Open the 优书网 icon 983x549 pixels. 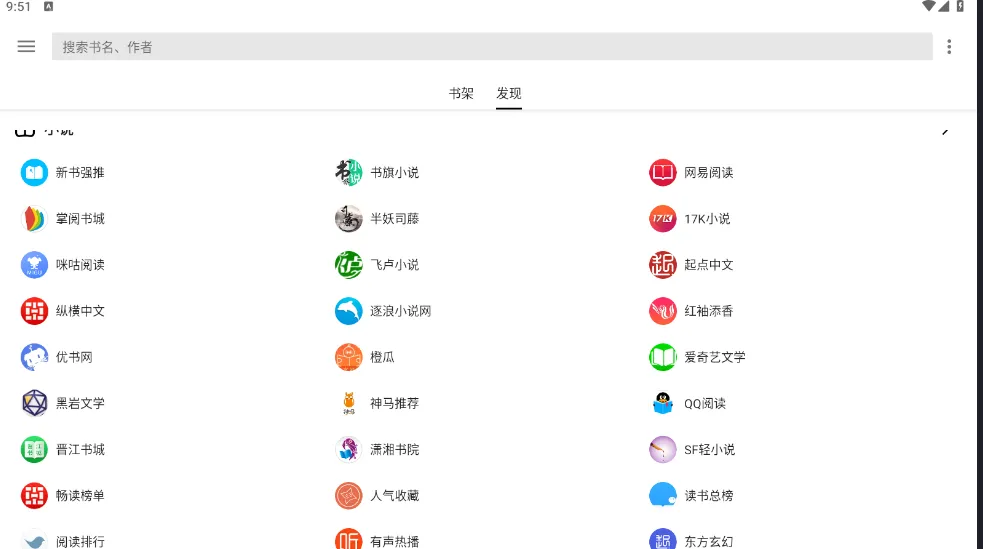coord(34,357)
